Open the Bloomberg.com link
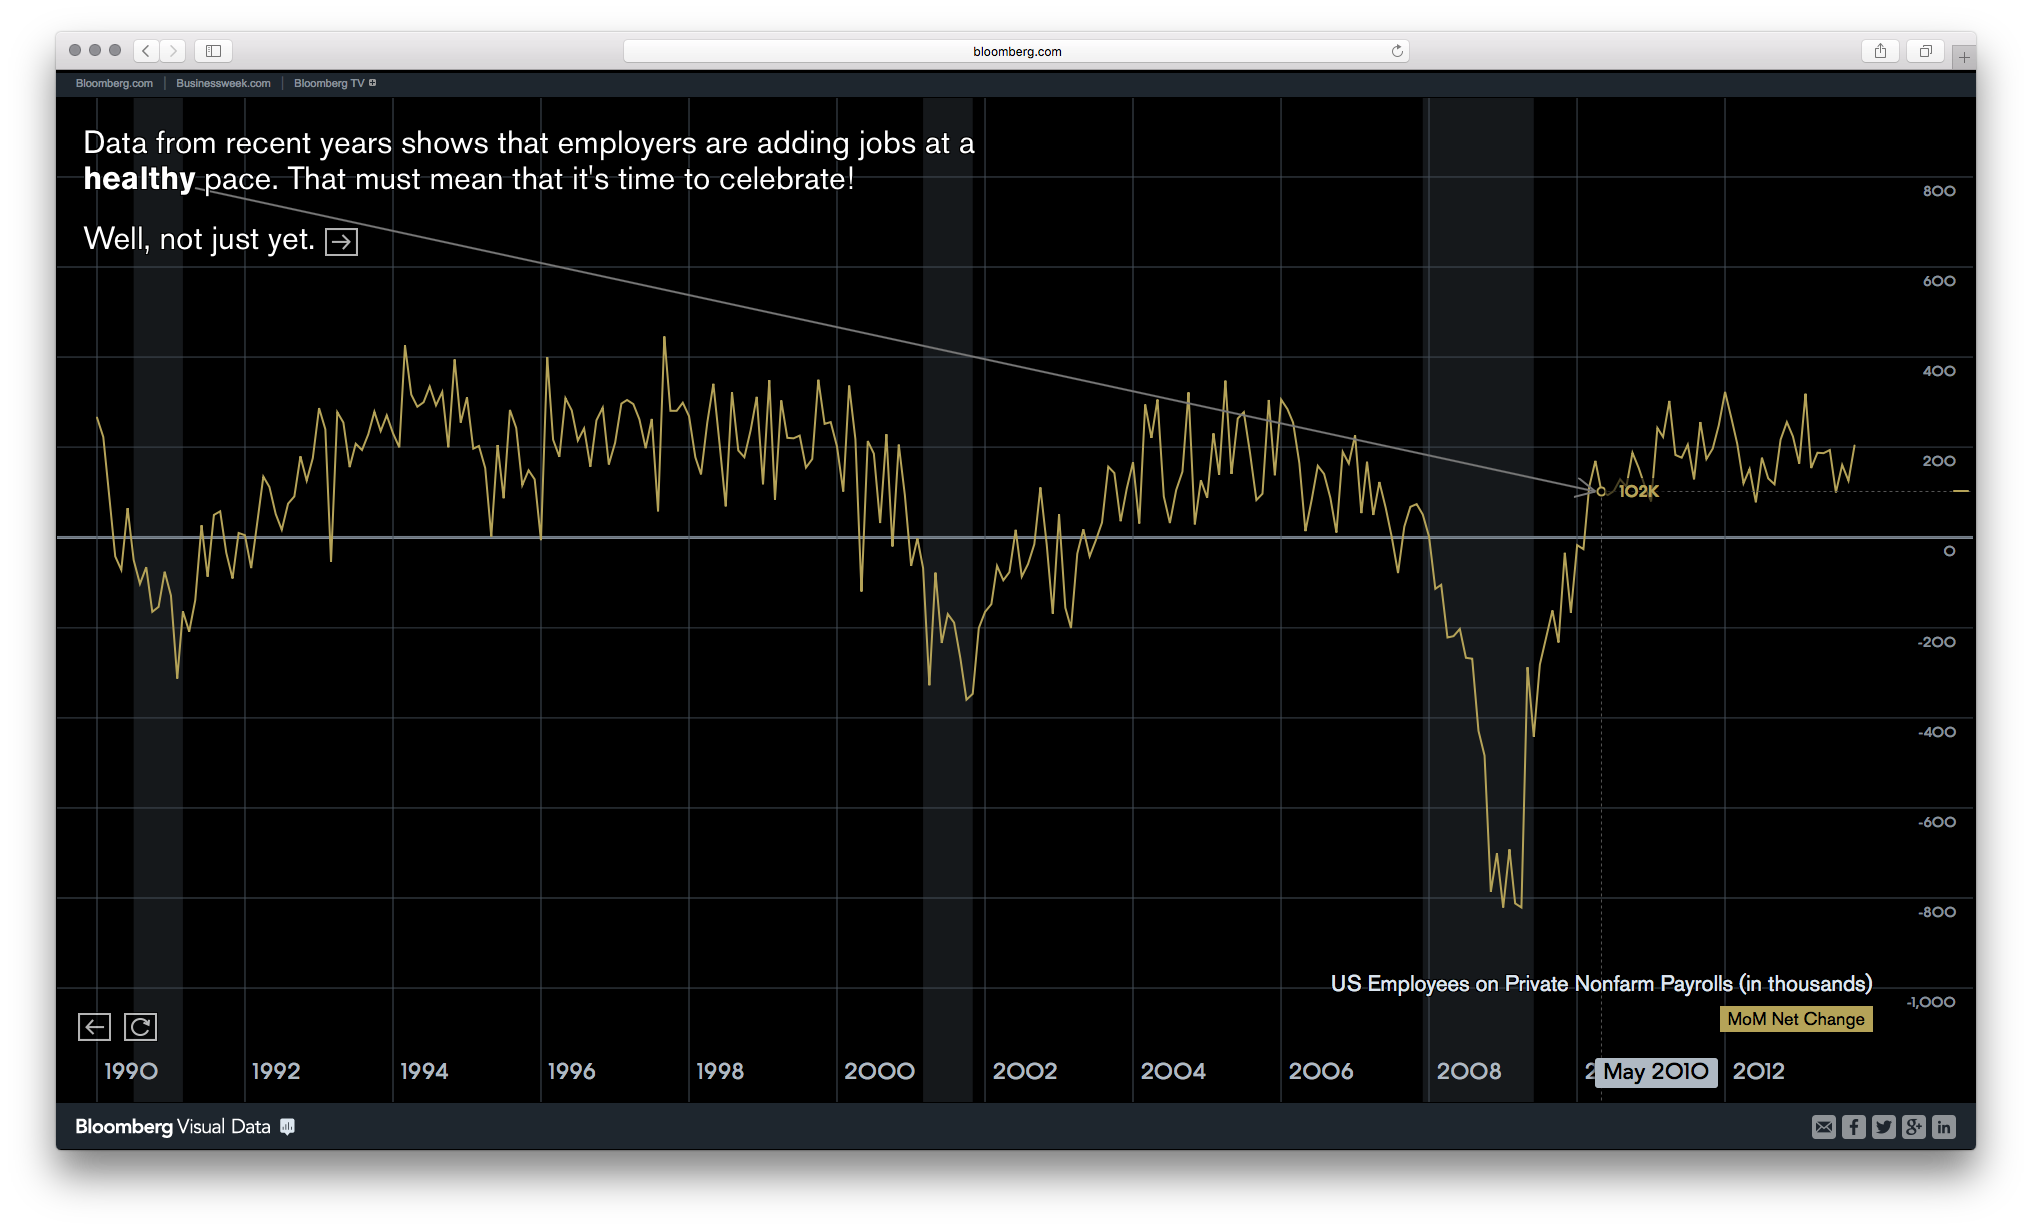2032x1230 pixels. tap(113, 83)
